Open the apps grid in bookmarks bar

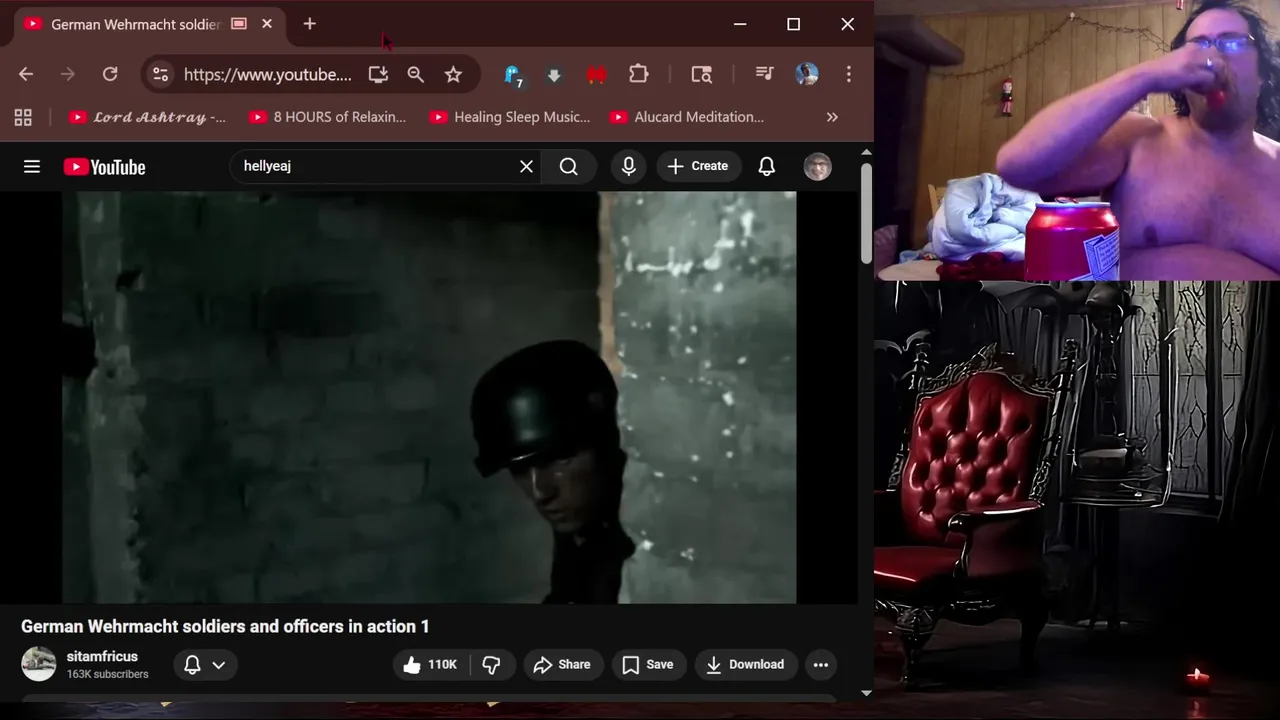(x=23, y=117)
